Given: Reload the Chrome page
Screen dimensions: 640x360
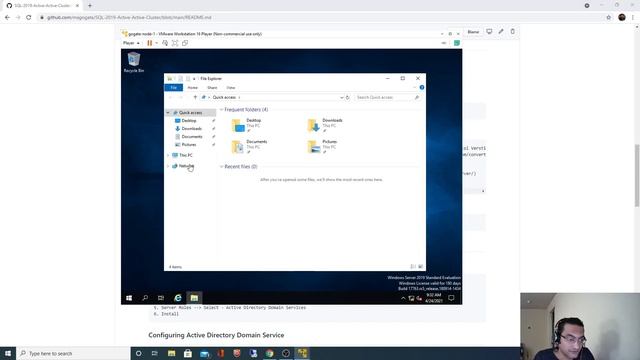Looking at the screenshot, I should click(x=29, y=18).
